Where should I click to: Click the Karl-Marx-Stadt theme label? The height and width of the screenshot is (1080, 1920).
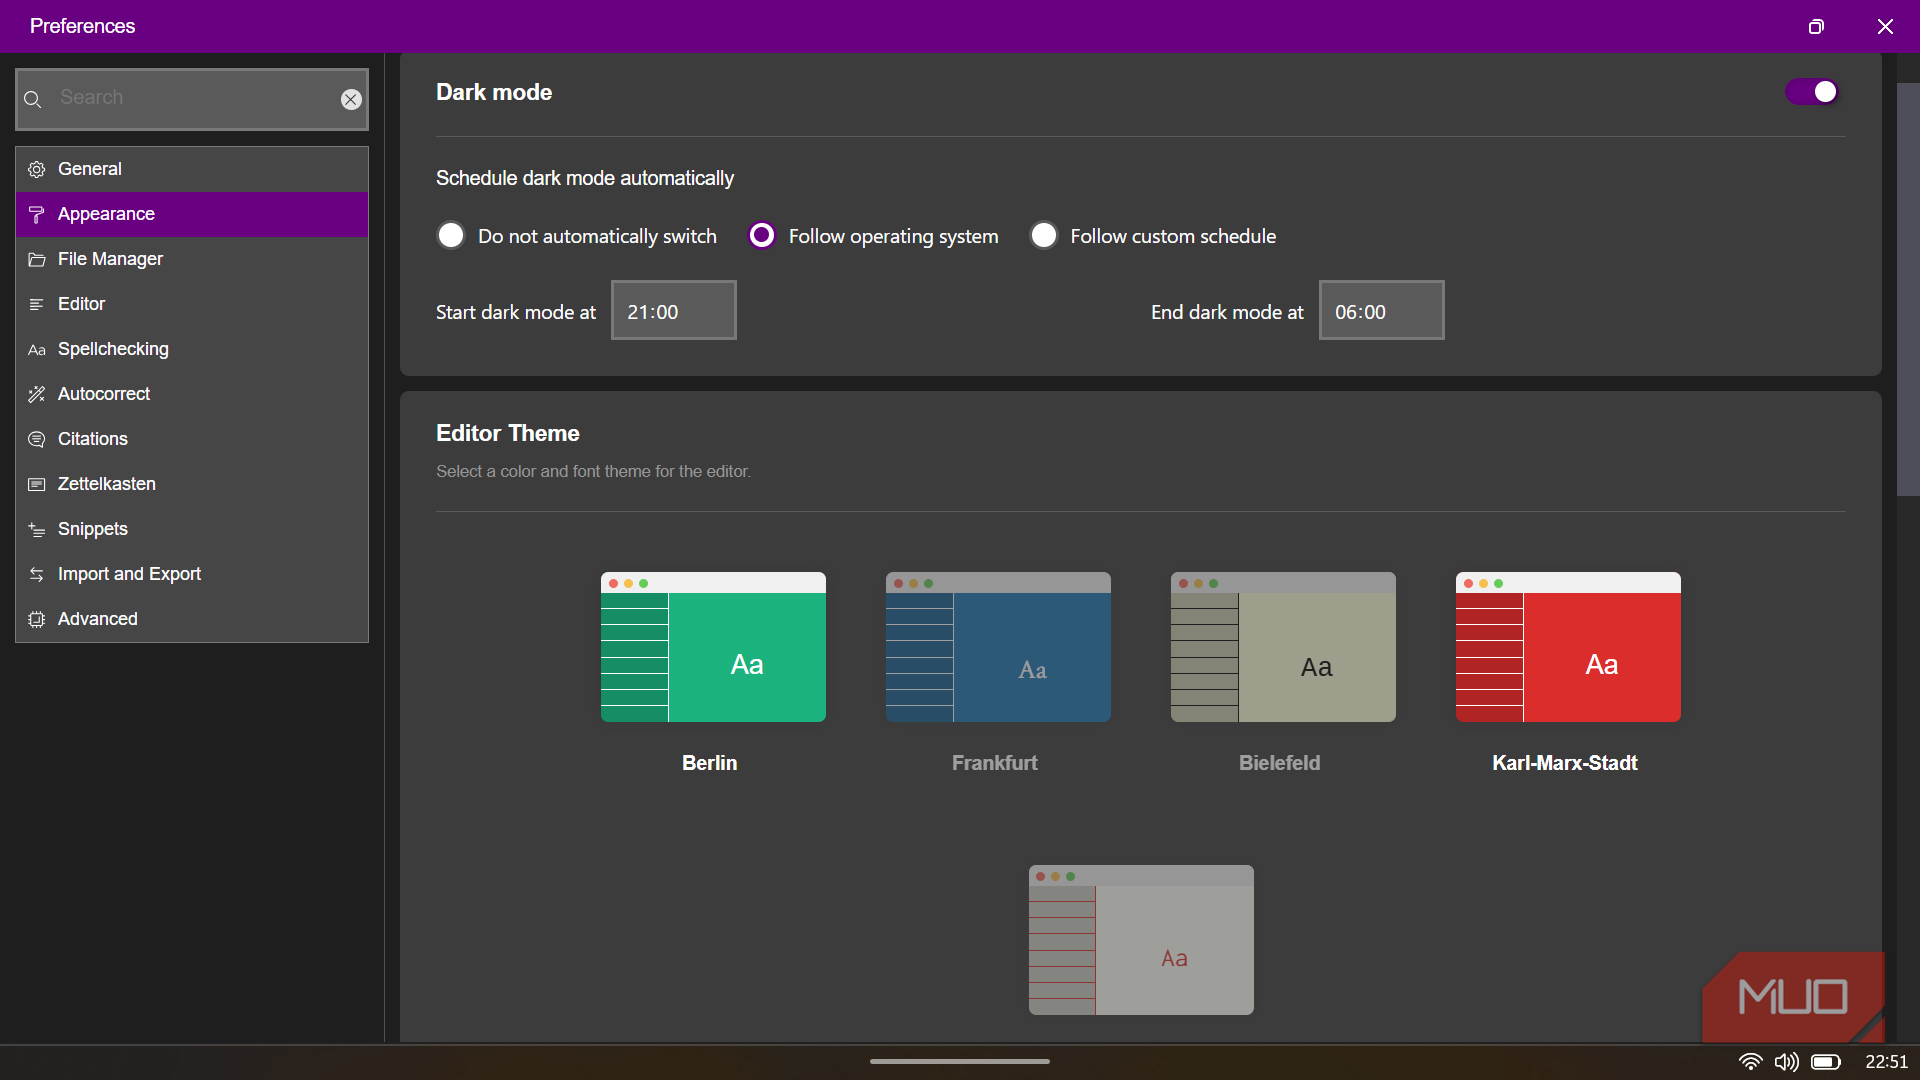tap(1565, 763)
